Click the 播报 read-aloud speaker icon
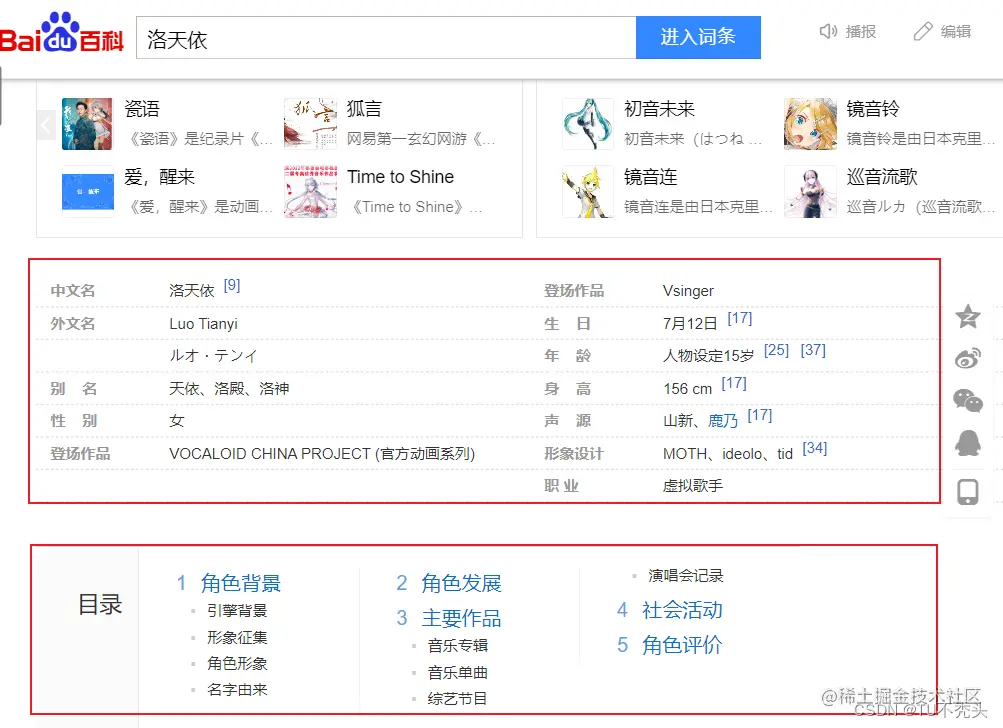1003x728 pixels. click(828, 31)
